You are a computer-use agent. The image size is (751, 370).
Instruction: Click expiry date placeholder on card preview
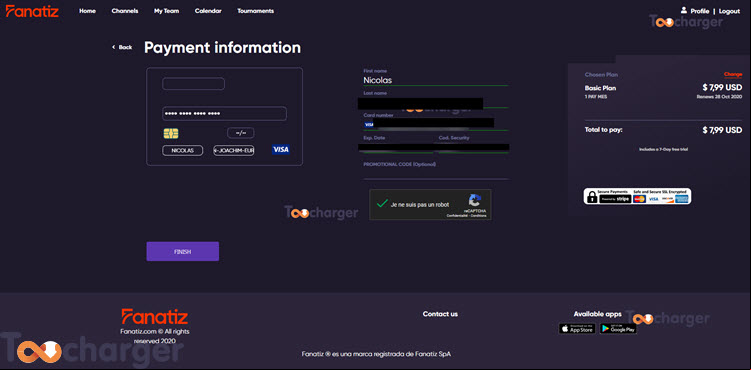pos(240,133)
